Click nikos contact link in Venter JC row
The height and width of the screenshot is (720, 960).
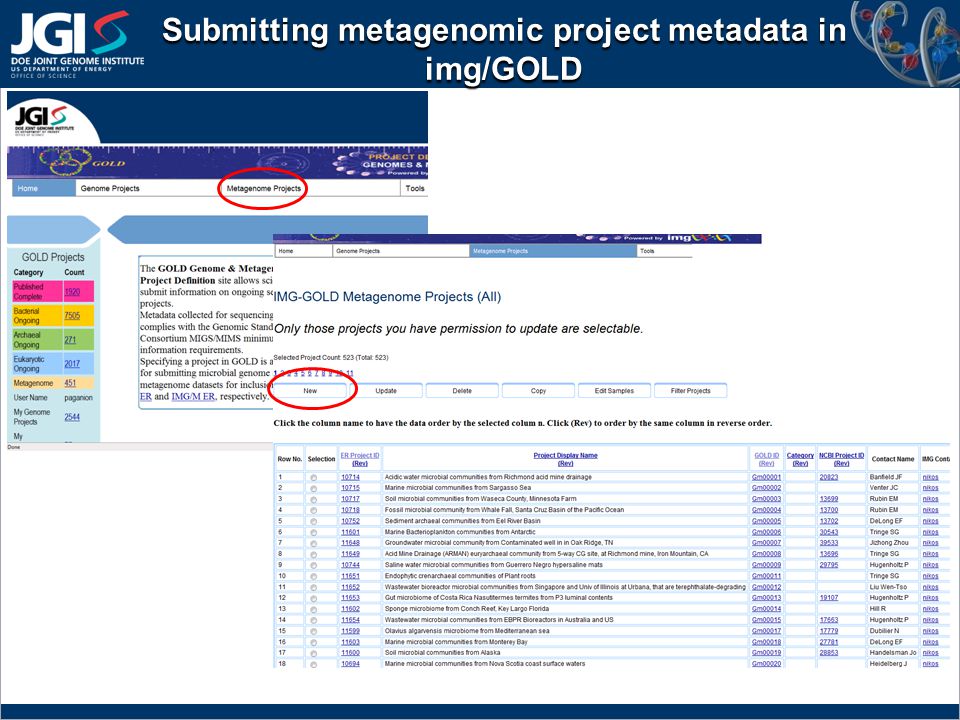pos(930,488)
